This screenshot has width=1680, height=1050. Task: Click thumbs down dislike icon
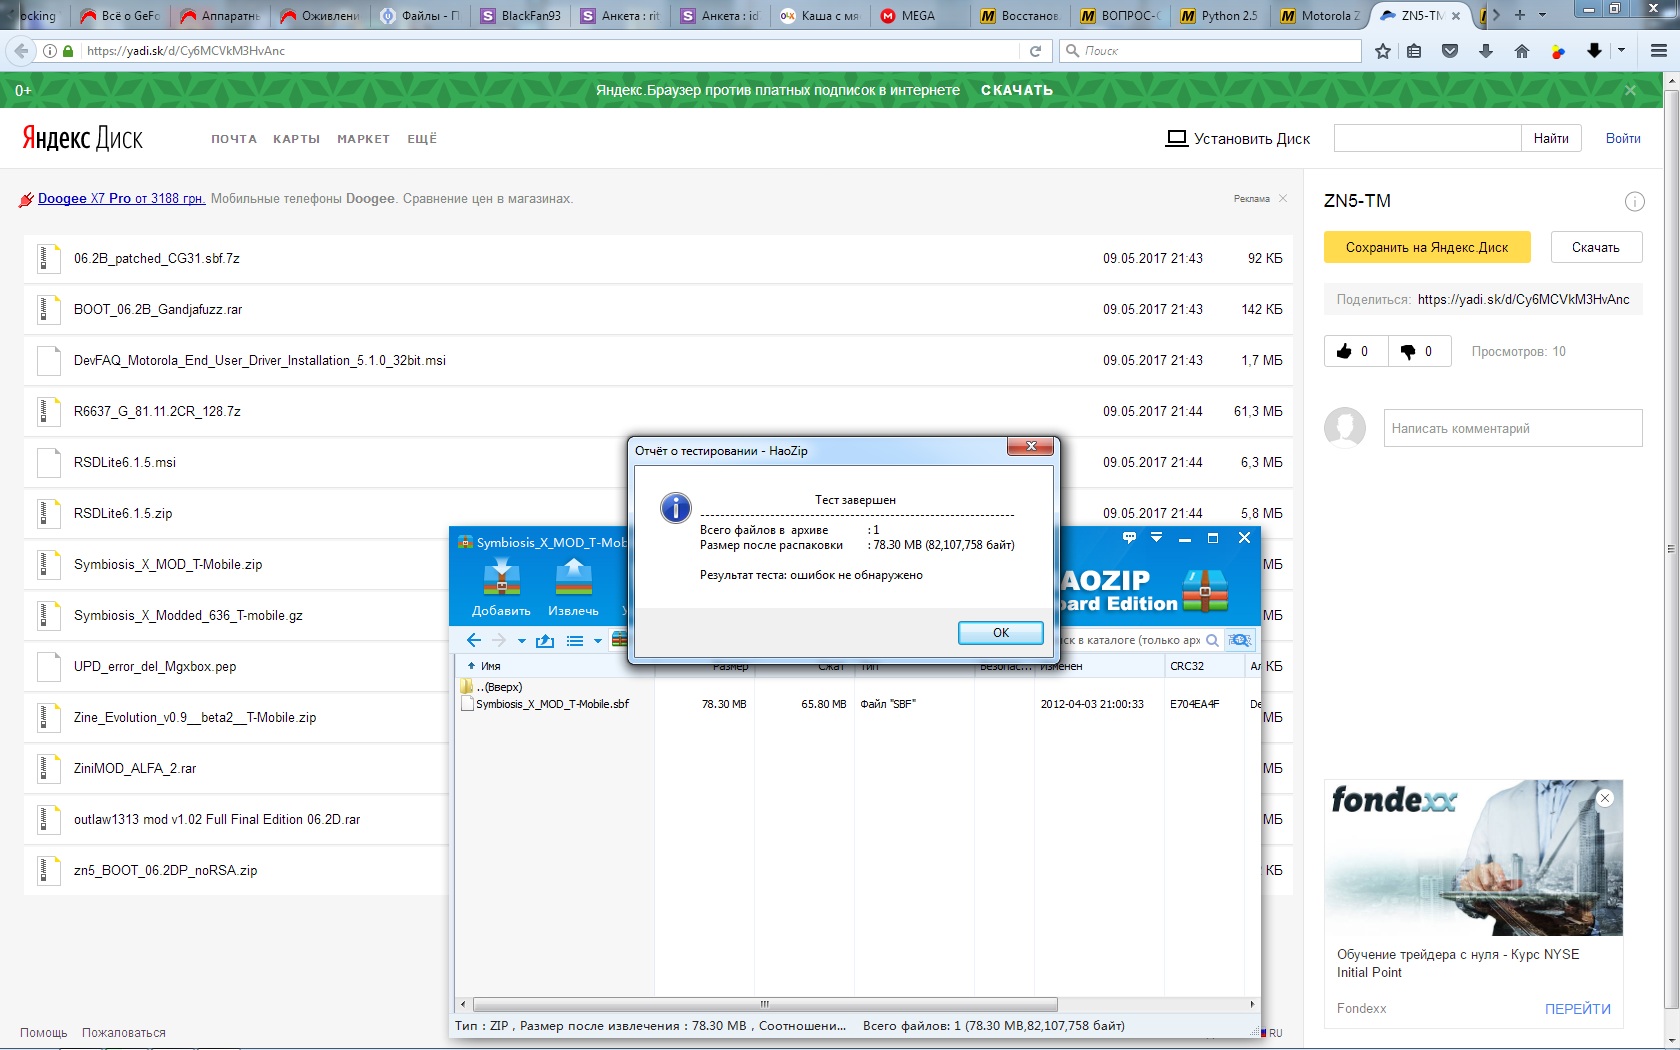(1407, 351)
